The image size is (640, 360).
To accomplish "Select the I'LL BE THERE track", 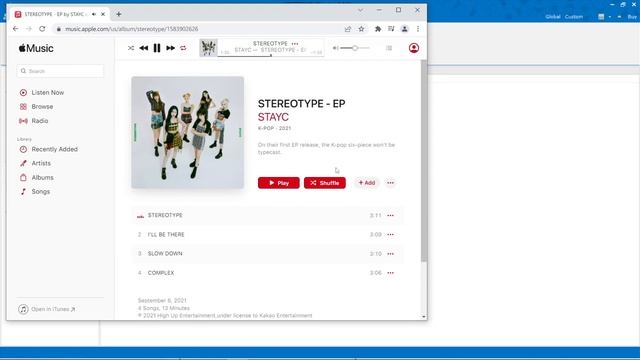I will tap(267, 235).
